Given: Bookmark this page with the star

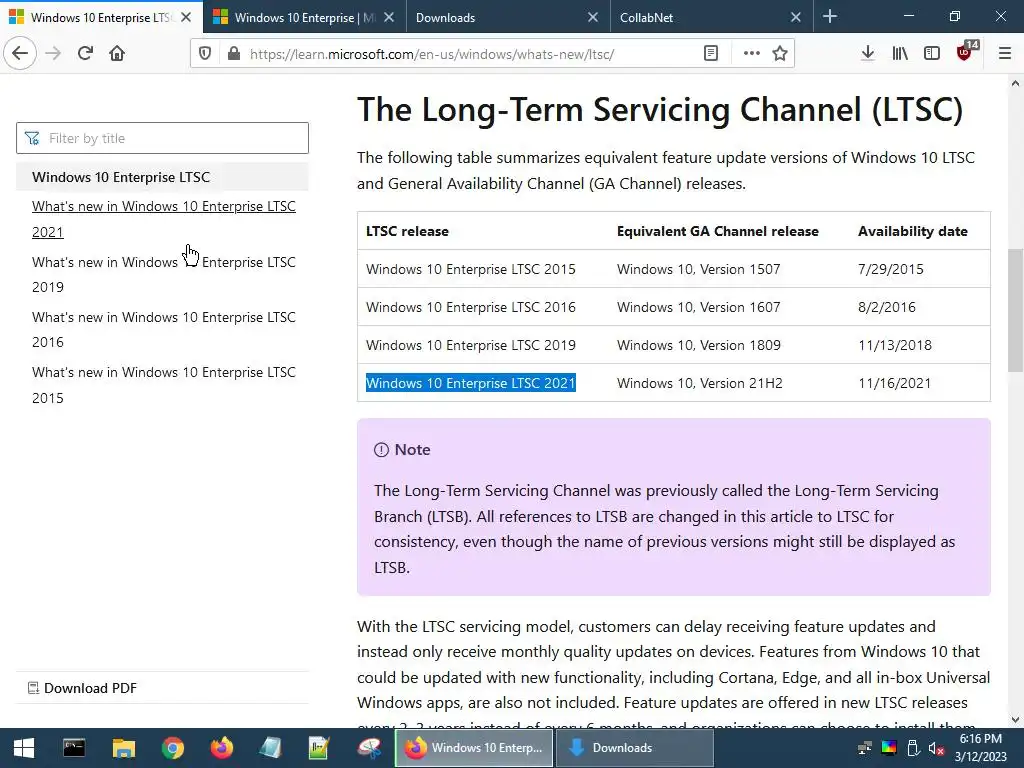Looking at the screenshot, I should tap(780, 54).
